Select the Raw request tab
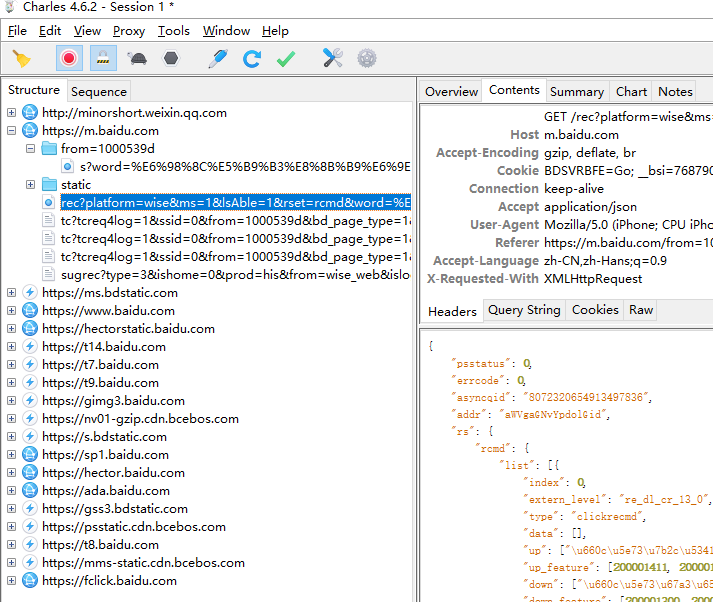This screenshot has width=713, height=602. point(641,310)
